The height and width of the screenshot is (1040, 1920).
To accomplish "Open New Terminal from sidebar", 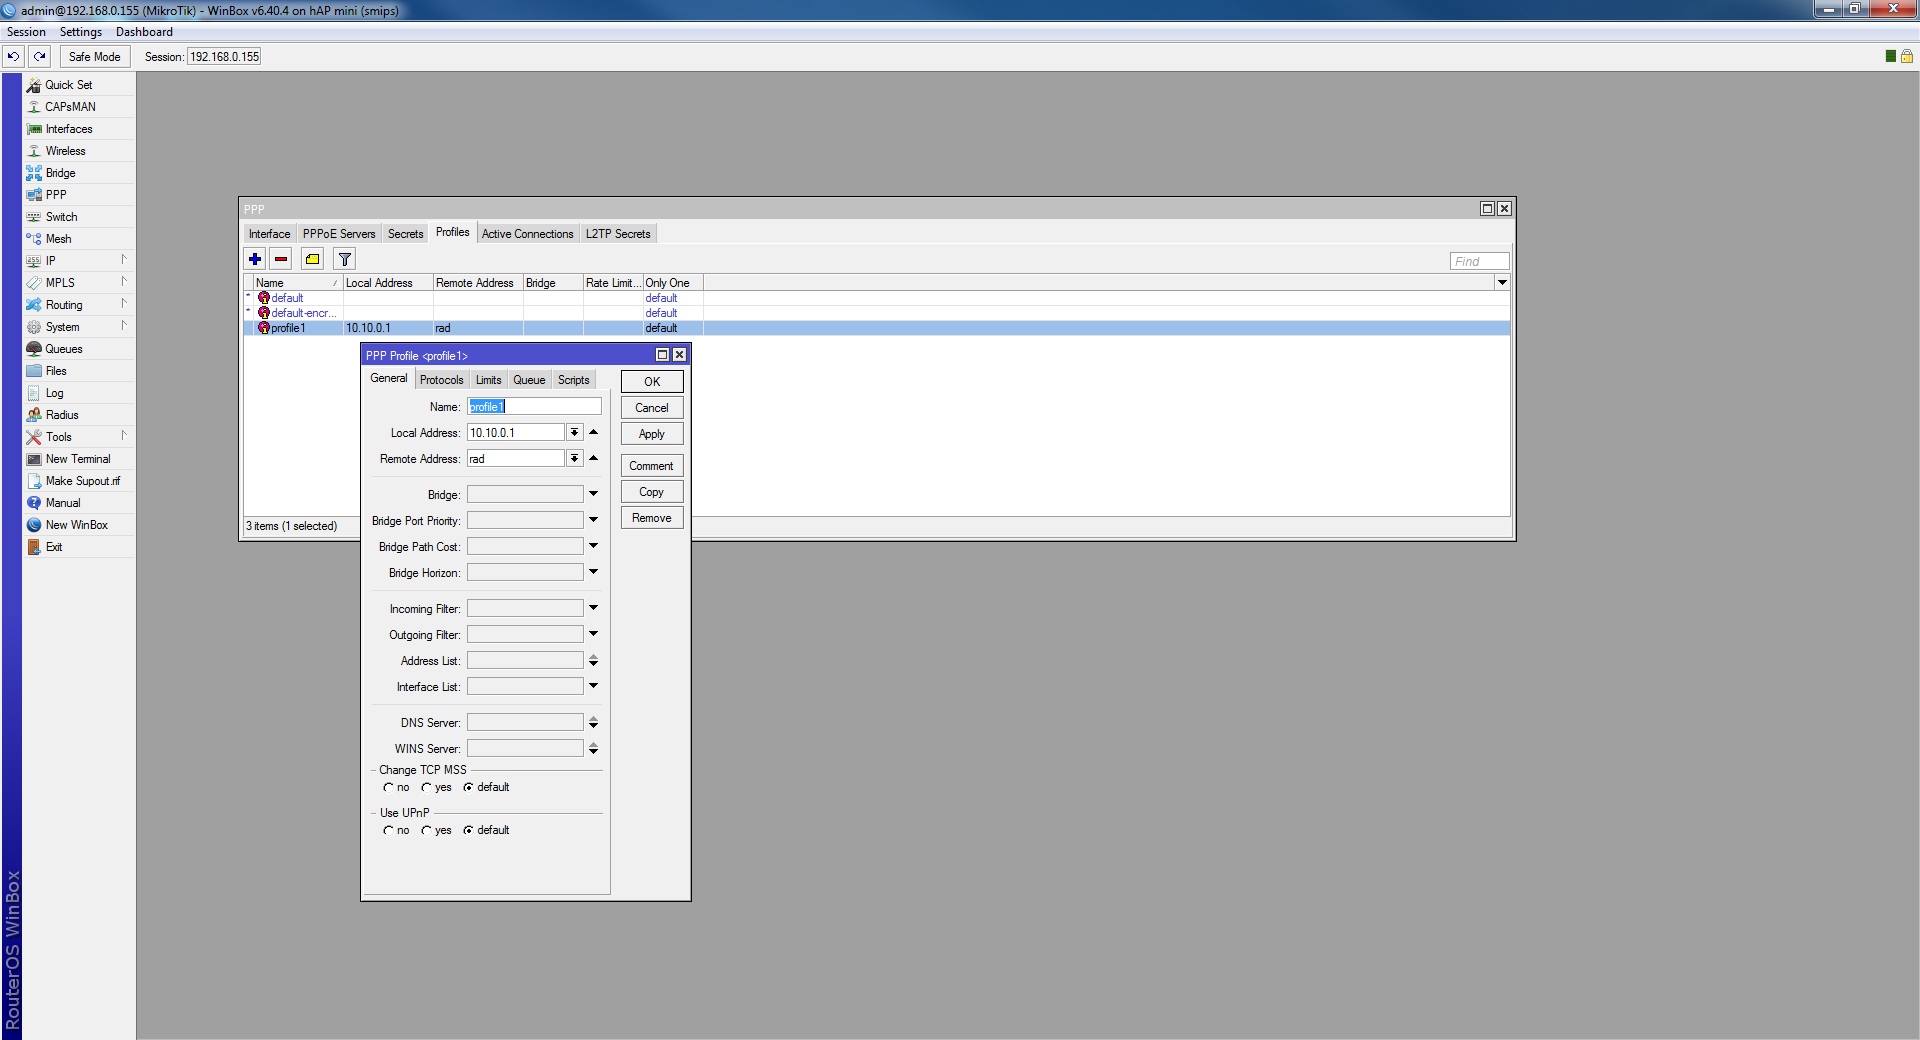I will [x=77, y=459].
